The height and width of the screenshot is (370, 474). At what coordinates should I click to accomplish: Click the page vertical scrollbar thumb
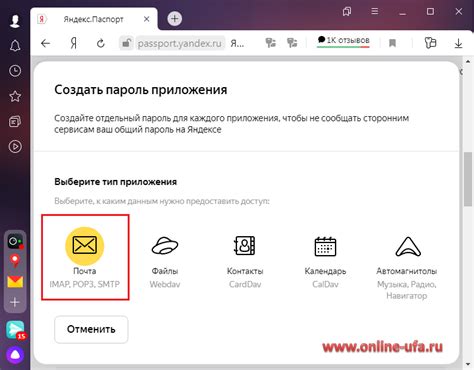(468, 179)
